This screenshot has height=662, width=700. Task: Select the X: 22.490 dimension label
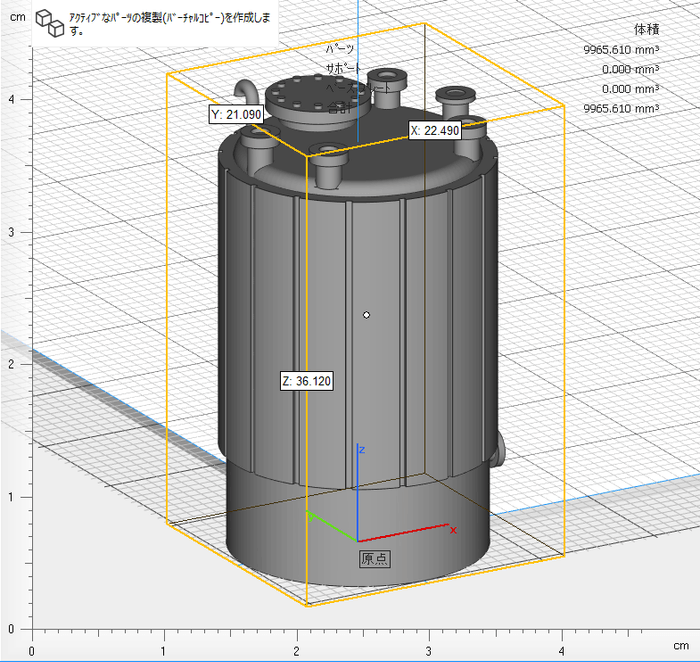(434, 130)
